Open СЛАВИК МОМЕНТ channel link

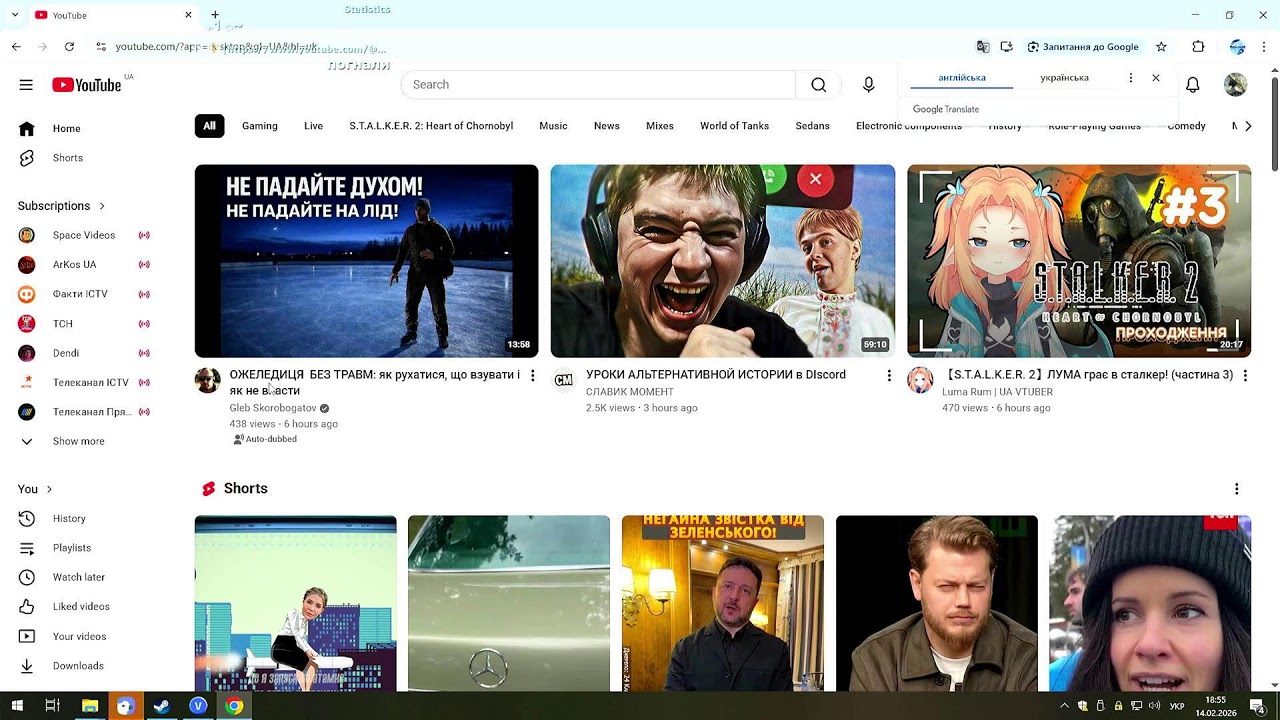tap(629, 392)
